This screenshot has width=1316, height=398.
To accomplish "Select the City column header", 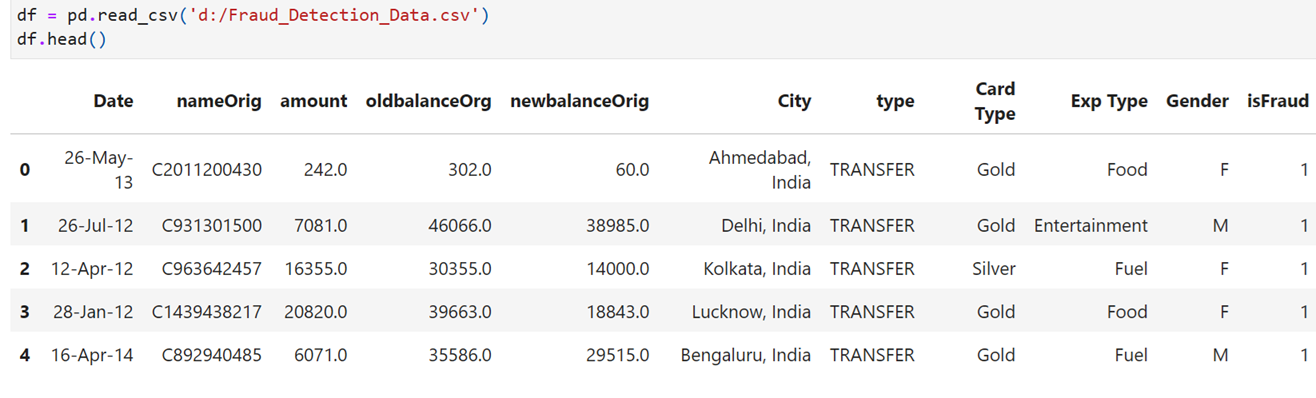I will [x=795, y=101].
